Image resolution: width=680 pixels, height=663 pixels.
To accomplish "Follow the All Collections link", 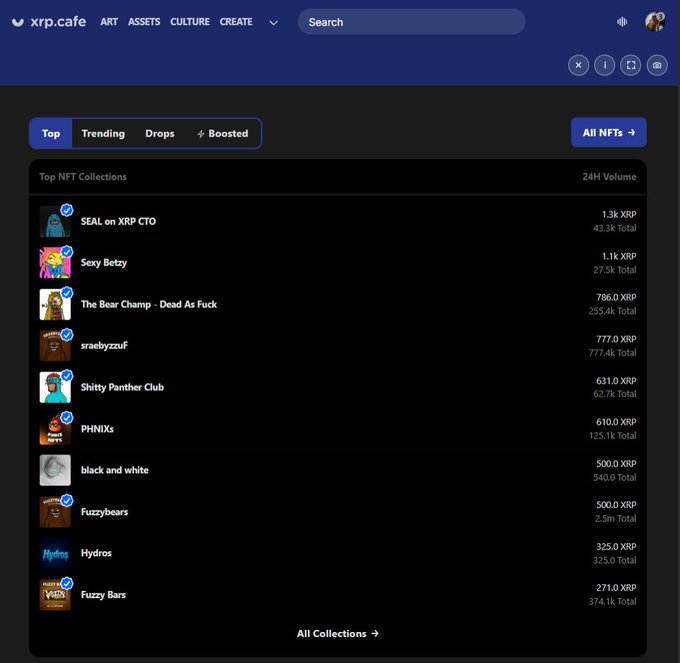I will [338, 634].
